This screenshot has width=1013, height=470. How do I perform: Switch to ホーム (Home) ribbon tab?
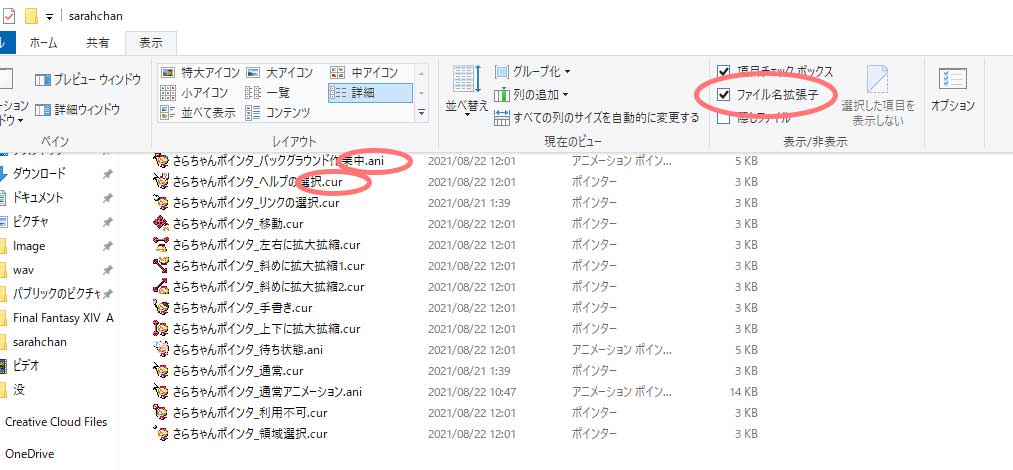pyautogui.click(x=43, y=43)
